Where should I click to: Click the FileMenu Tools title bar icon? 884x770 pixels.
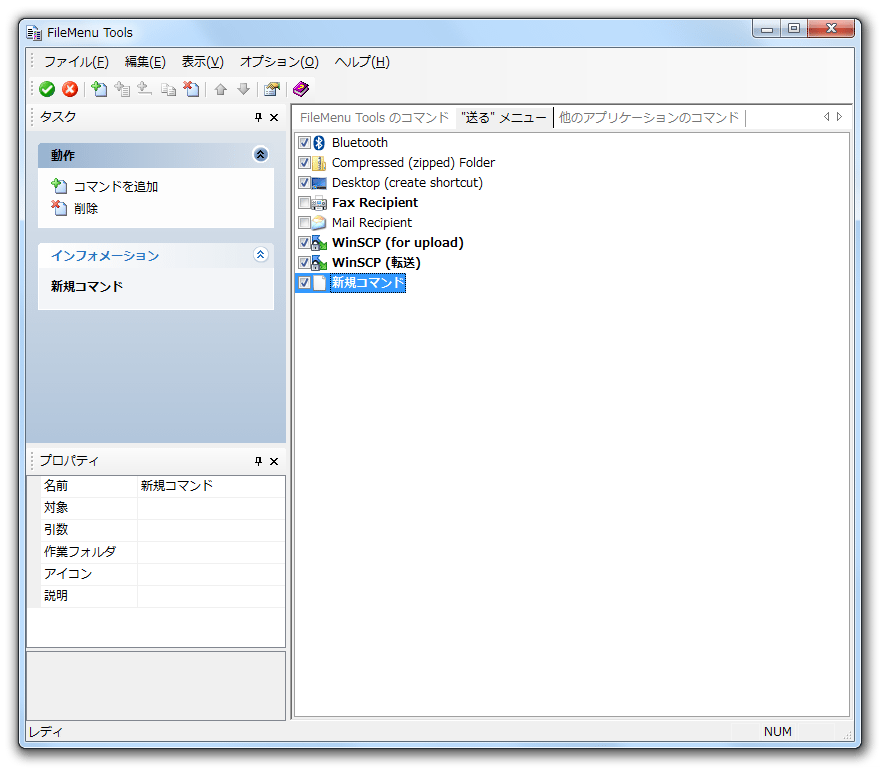(x=34, y=33)
